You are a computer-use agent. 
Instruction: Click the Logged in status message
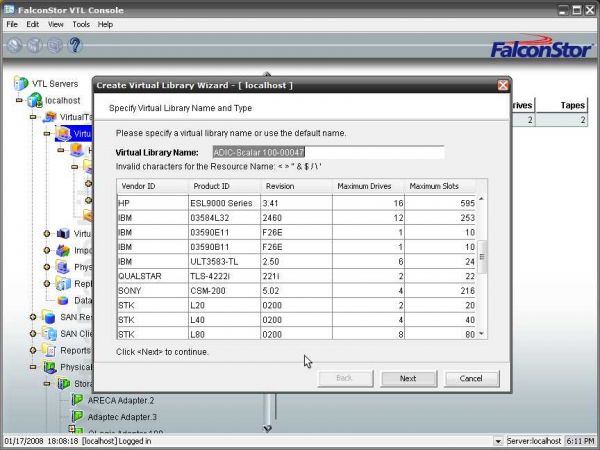click(134, 441)
